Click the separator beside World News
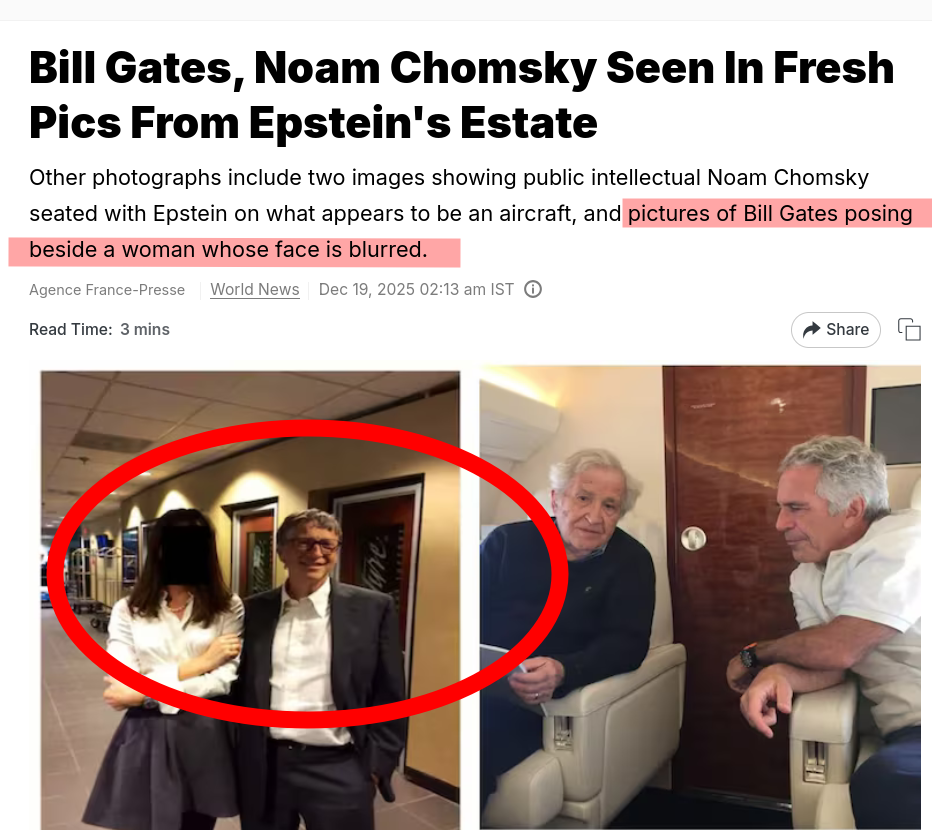932x830 pixels. 307,289
